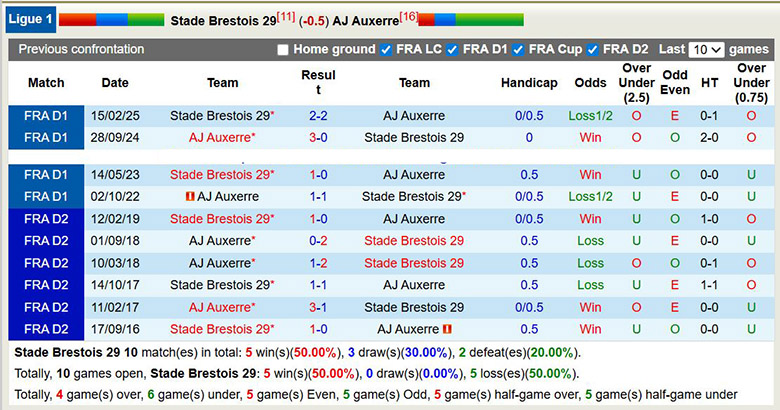Image resolution: width=780 pixels, height=410 pixels.
Task: Enable the Home ground checkbox
Action: pos(283,50)
